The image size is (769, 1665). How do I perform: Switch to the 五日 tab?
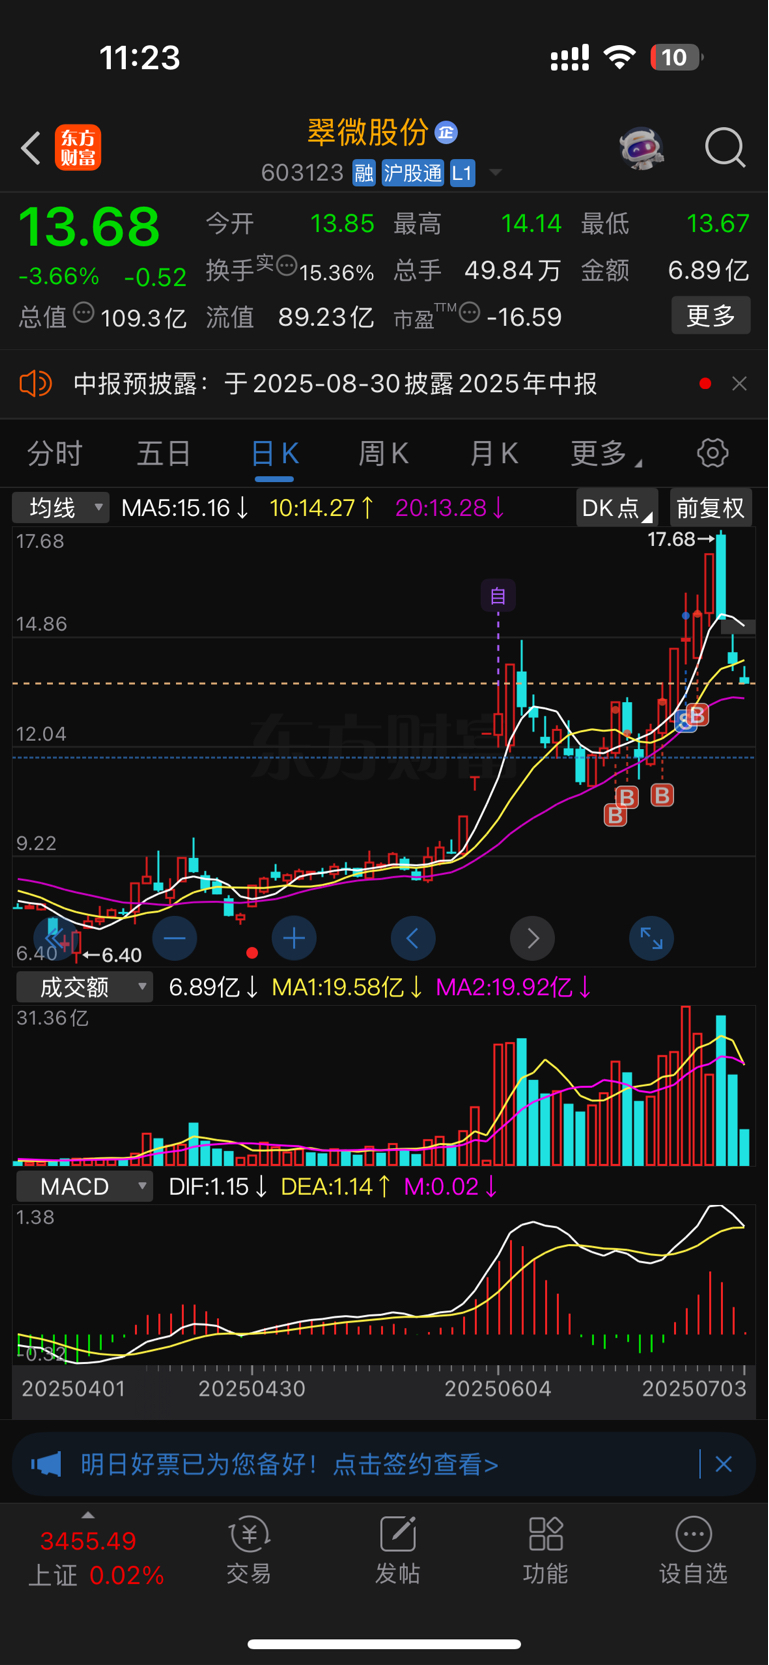tap(164, 454)
